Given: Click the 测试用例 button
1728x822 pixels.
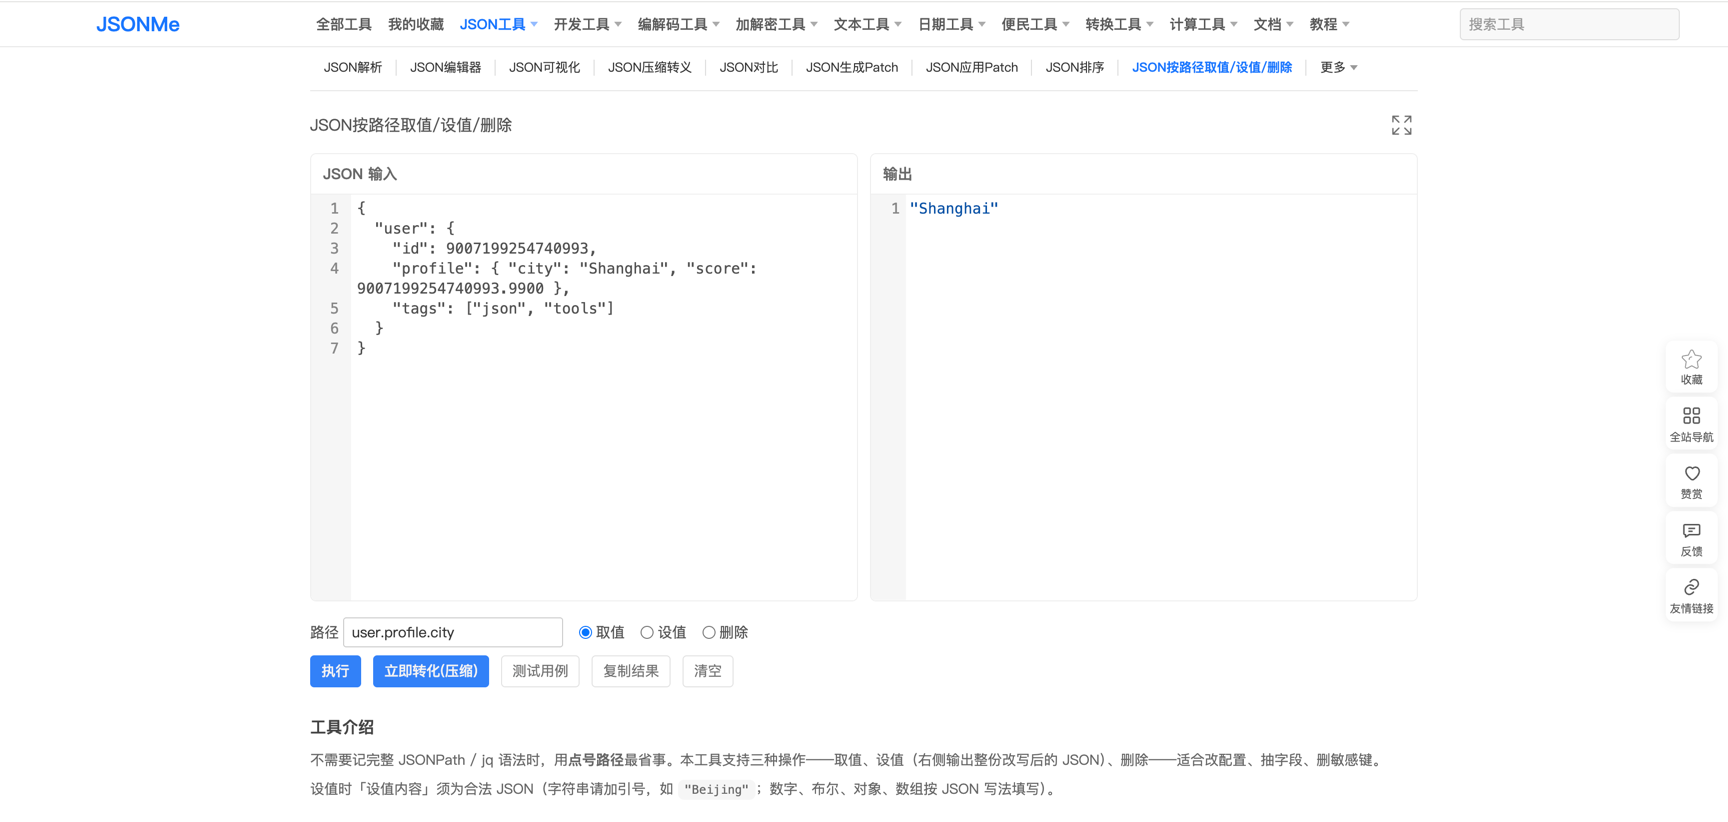Looking at the screenshot, I should [540, 671].
